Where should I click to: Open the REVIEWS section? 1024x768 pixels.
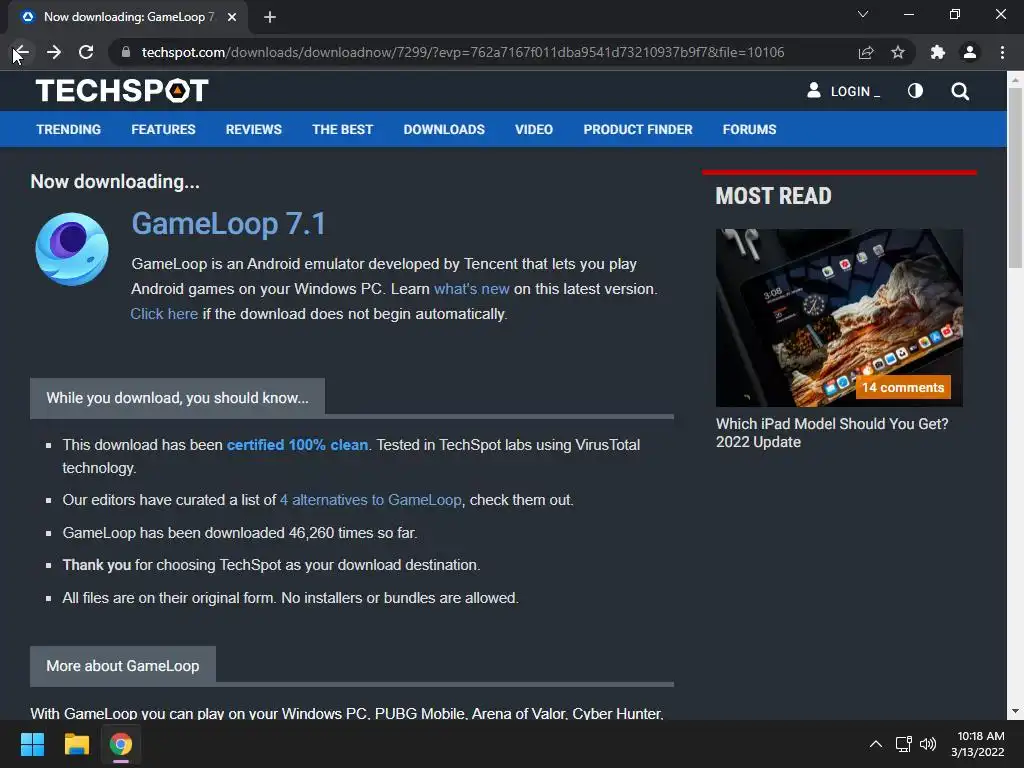pyautogui.click(x=253, y=129)
